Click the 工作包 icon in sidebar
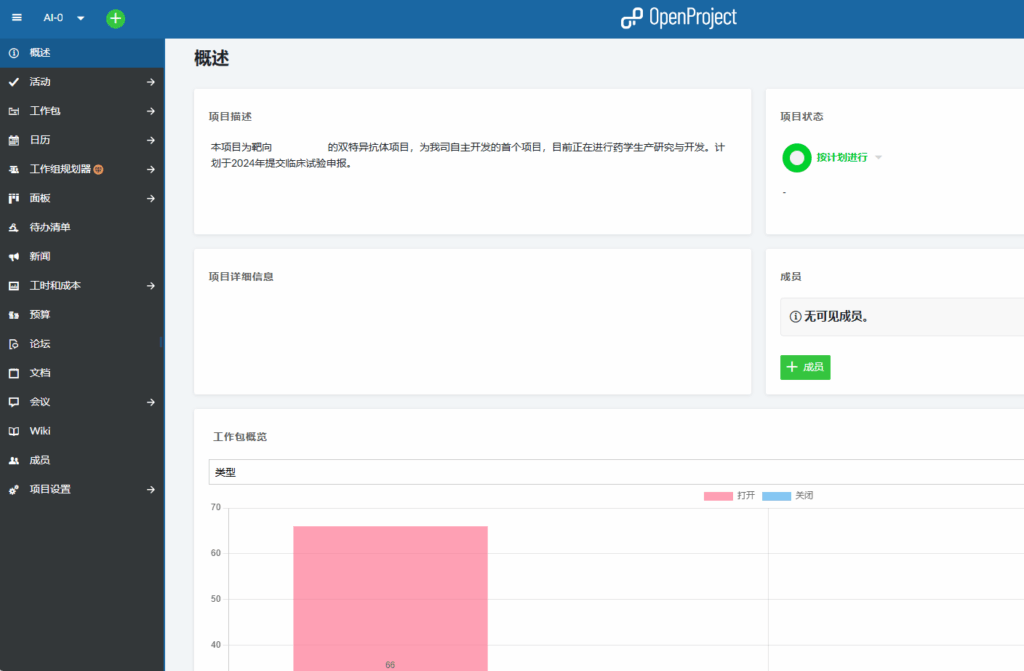 point(14,111)
